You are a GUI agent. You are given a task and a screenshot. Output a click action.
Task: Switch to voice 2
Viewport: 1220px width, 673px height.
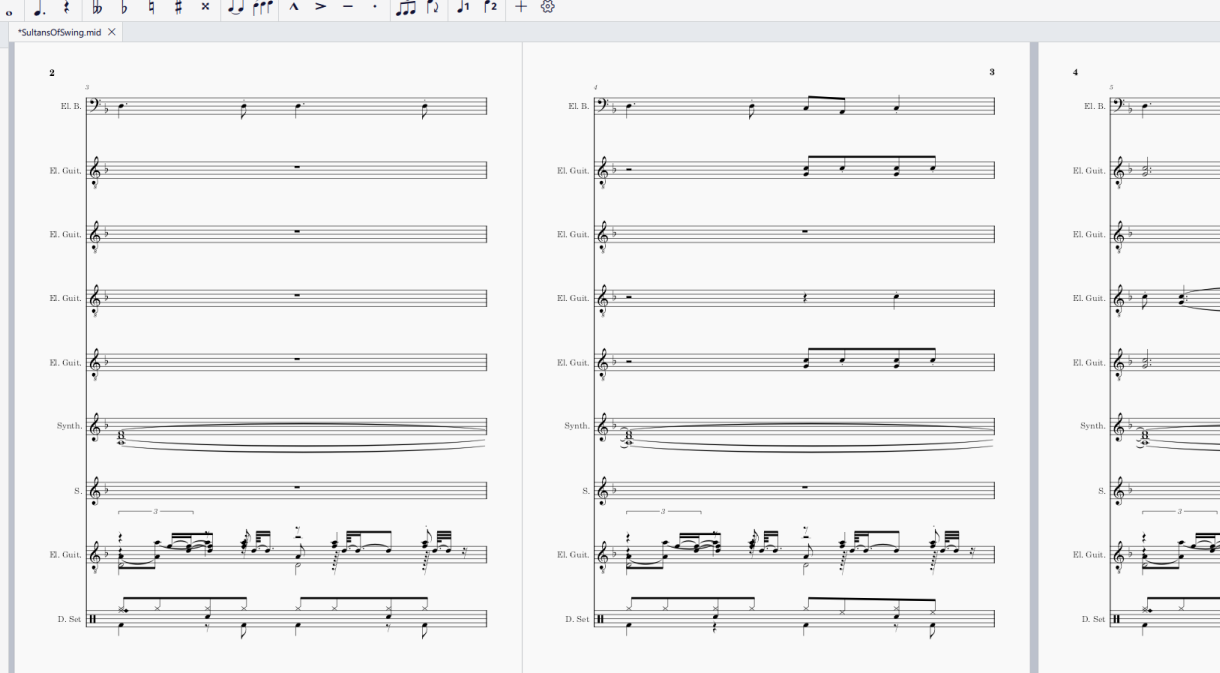490,7
